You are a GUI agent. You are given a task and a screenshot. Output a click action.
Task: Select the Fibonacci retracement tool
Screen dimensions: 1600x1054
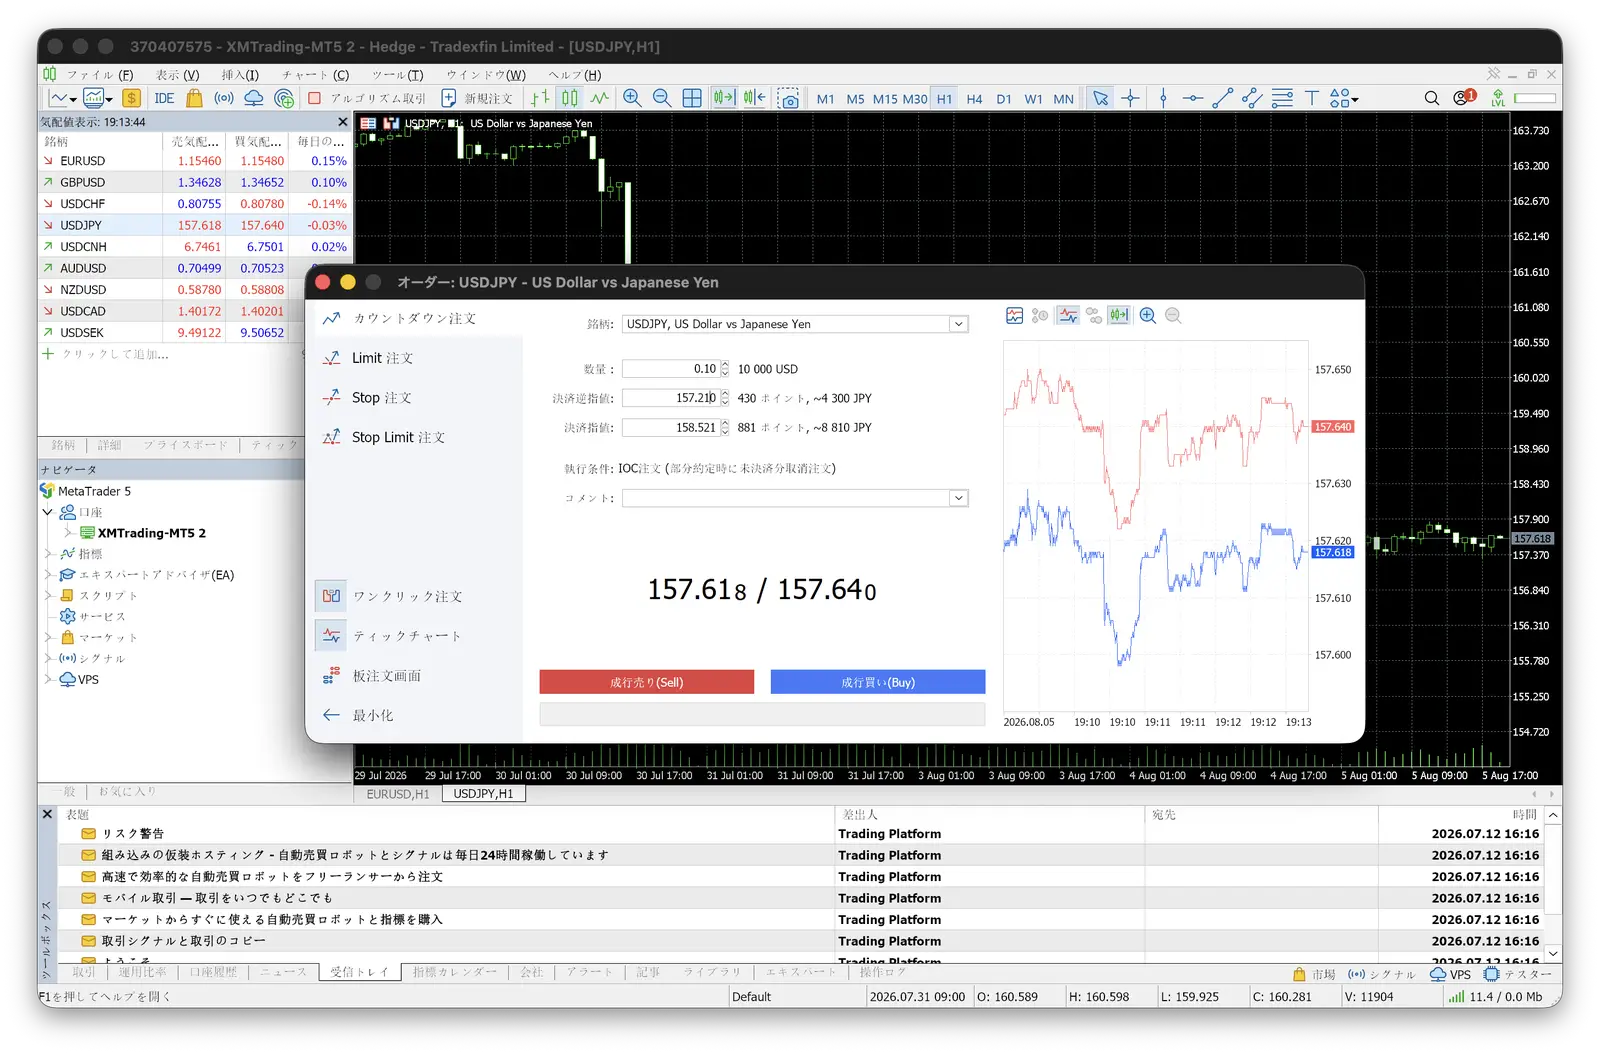point(1282,98)
